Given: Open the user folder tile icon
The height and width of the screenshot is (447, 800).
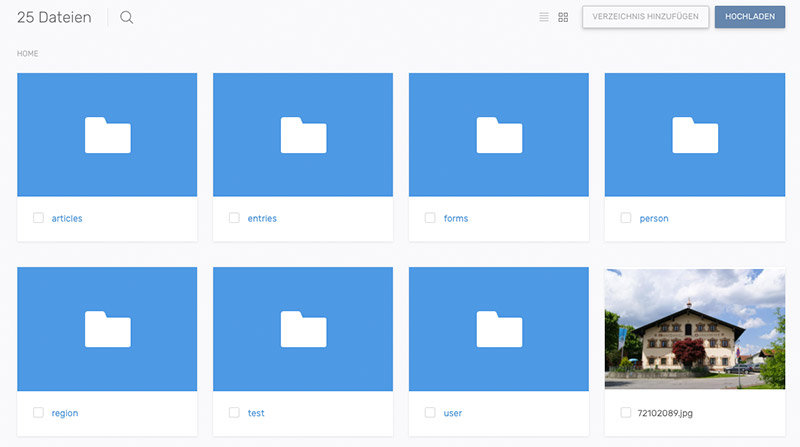Looking at the screenshot, I should pos(499,329).
